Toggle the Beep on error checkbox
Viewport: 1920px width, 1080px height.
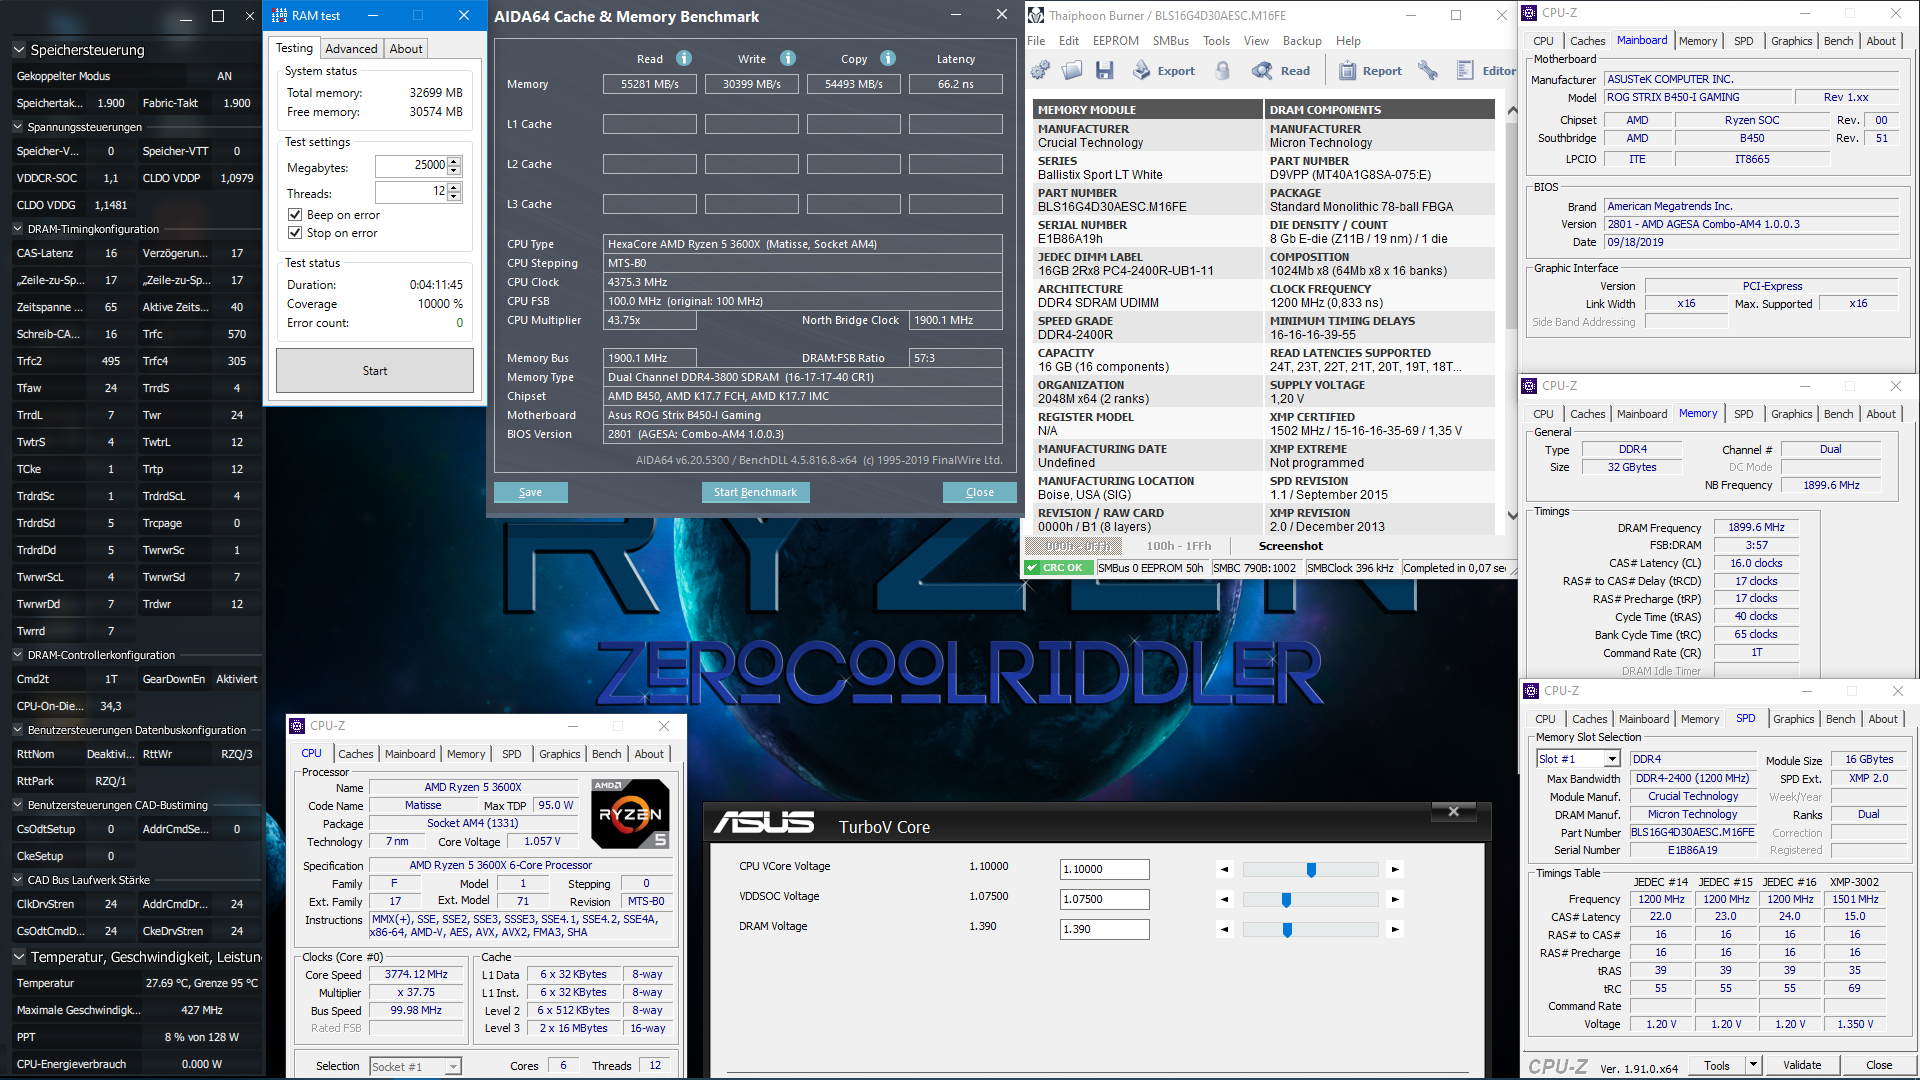coord(295,215)
